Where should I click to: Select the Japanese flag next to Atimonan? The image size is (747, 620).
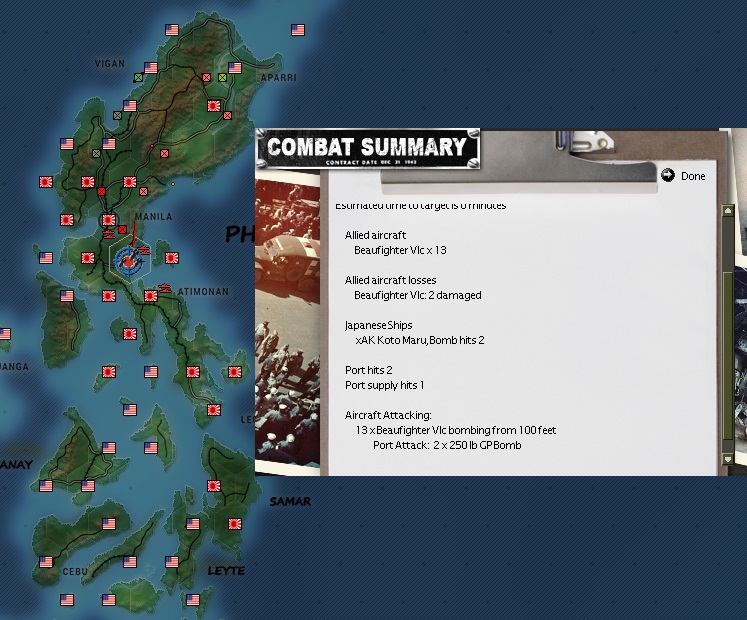pos(151,296)
